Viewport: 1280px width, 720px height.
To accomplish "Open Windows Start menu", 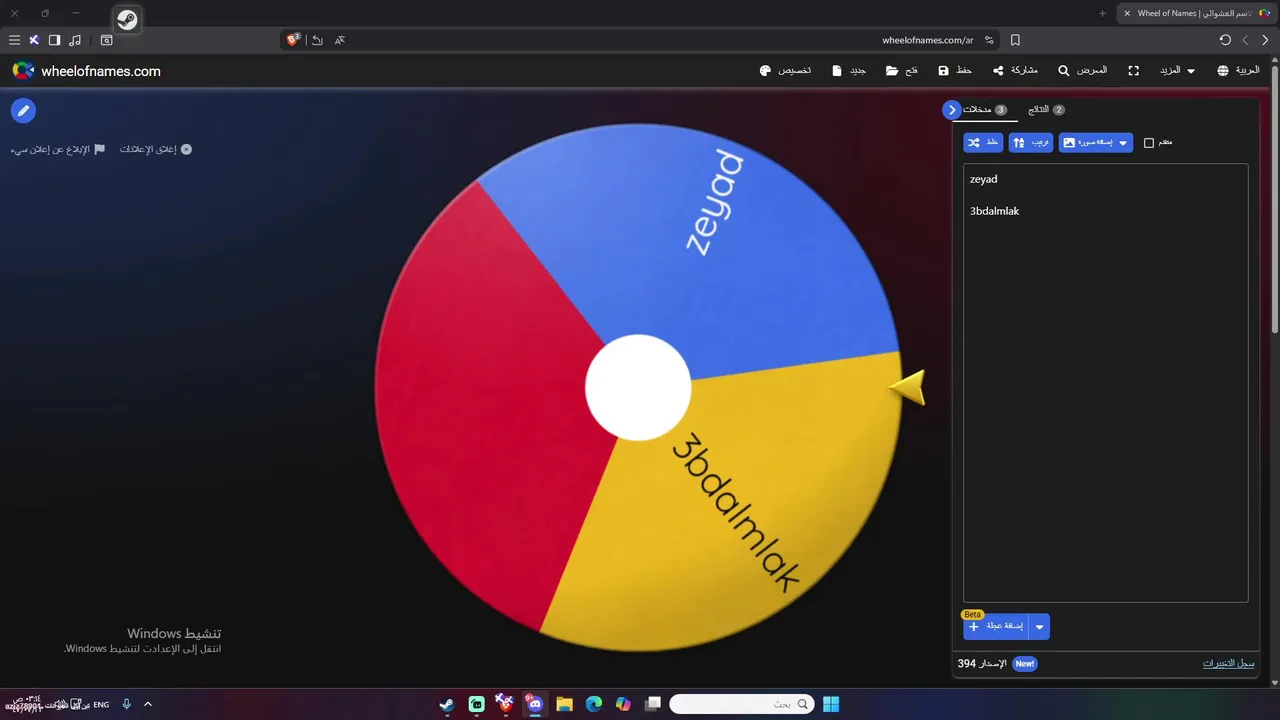I will (831, 704).
